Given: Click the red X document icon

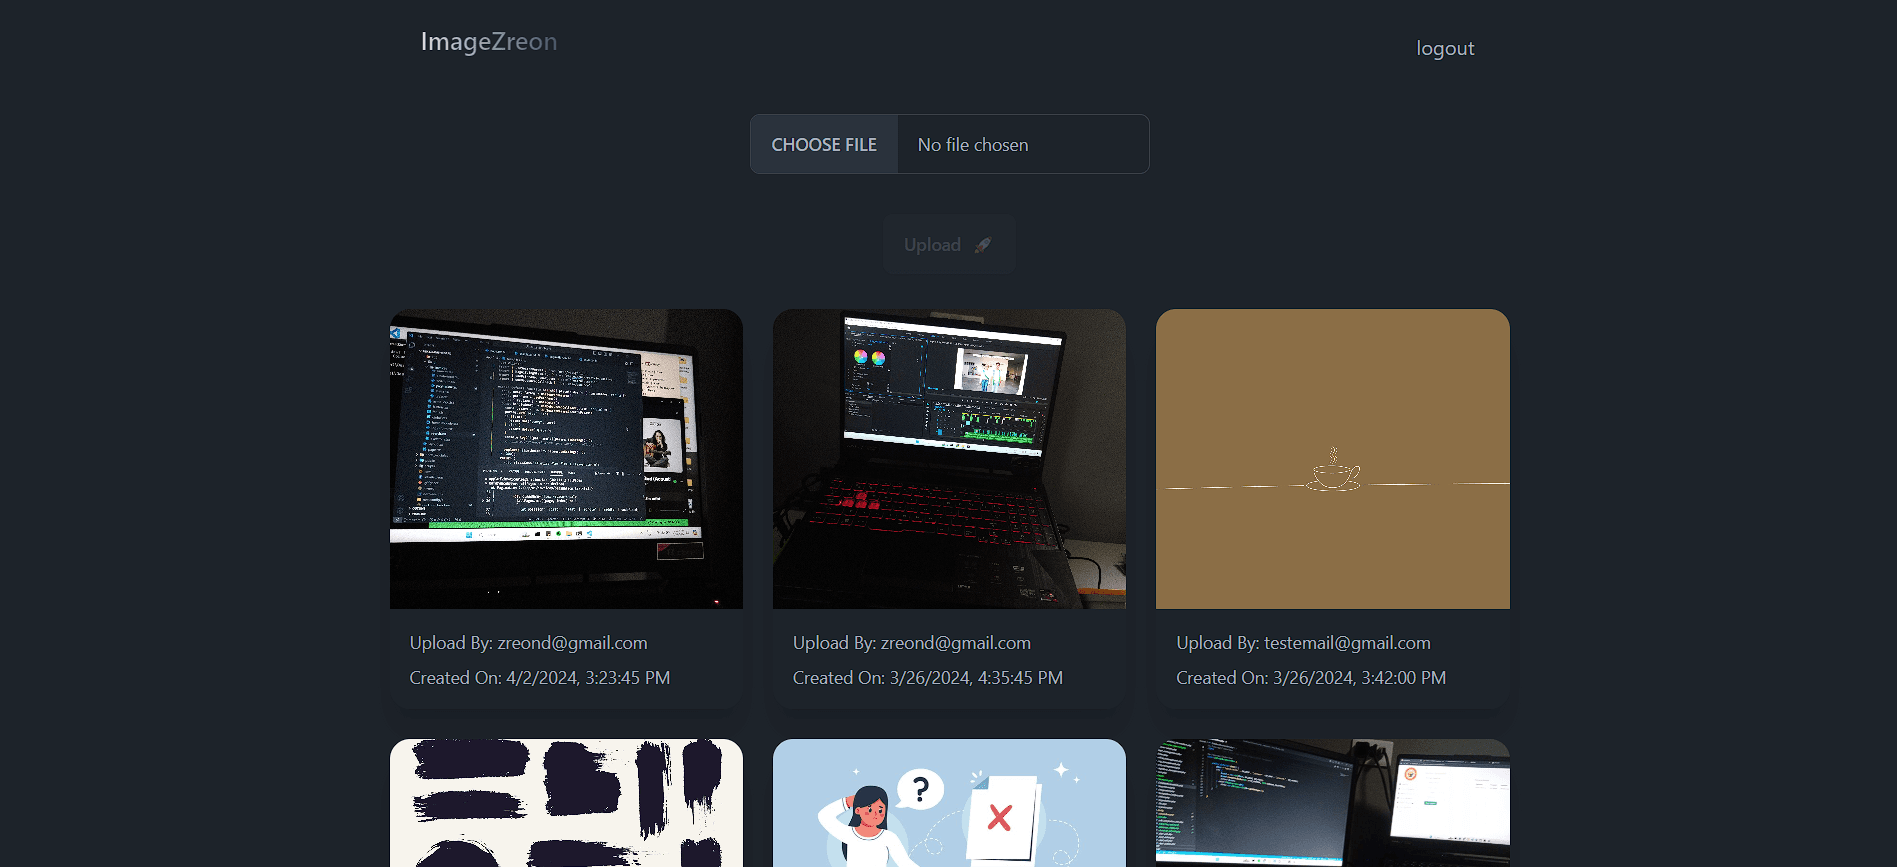Looking at the screenshot, I should point(1002,819).
